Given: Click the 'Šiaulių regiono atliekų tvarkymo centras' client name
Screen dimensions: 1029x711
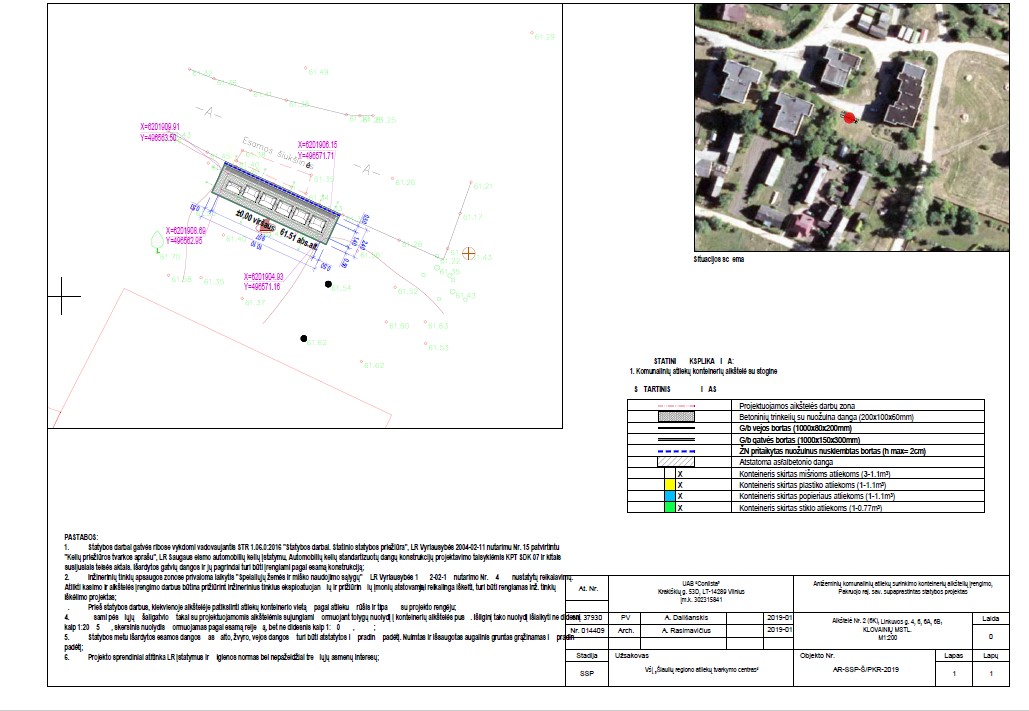Looking at the screenshot, I should click(x=702, y=670).
